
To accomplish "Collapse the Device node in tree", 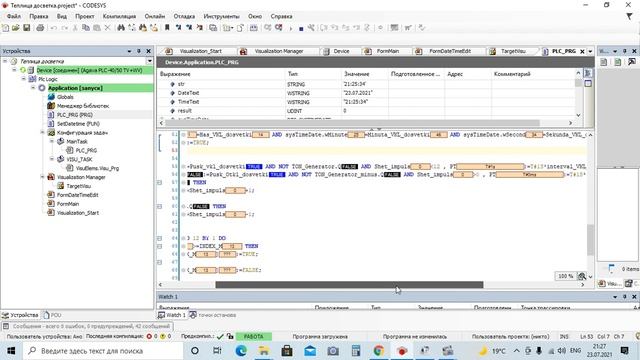I will (14, 70).
